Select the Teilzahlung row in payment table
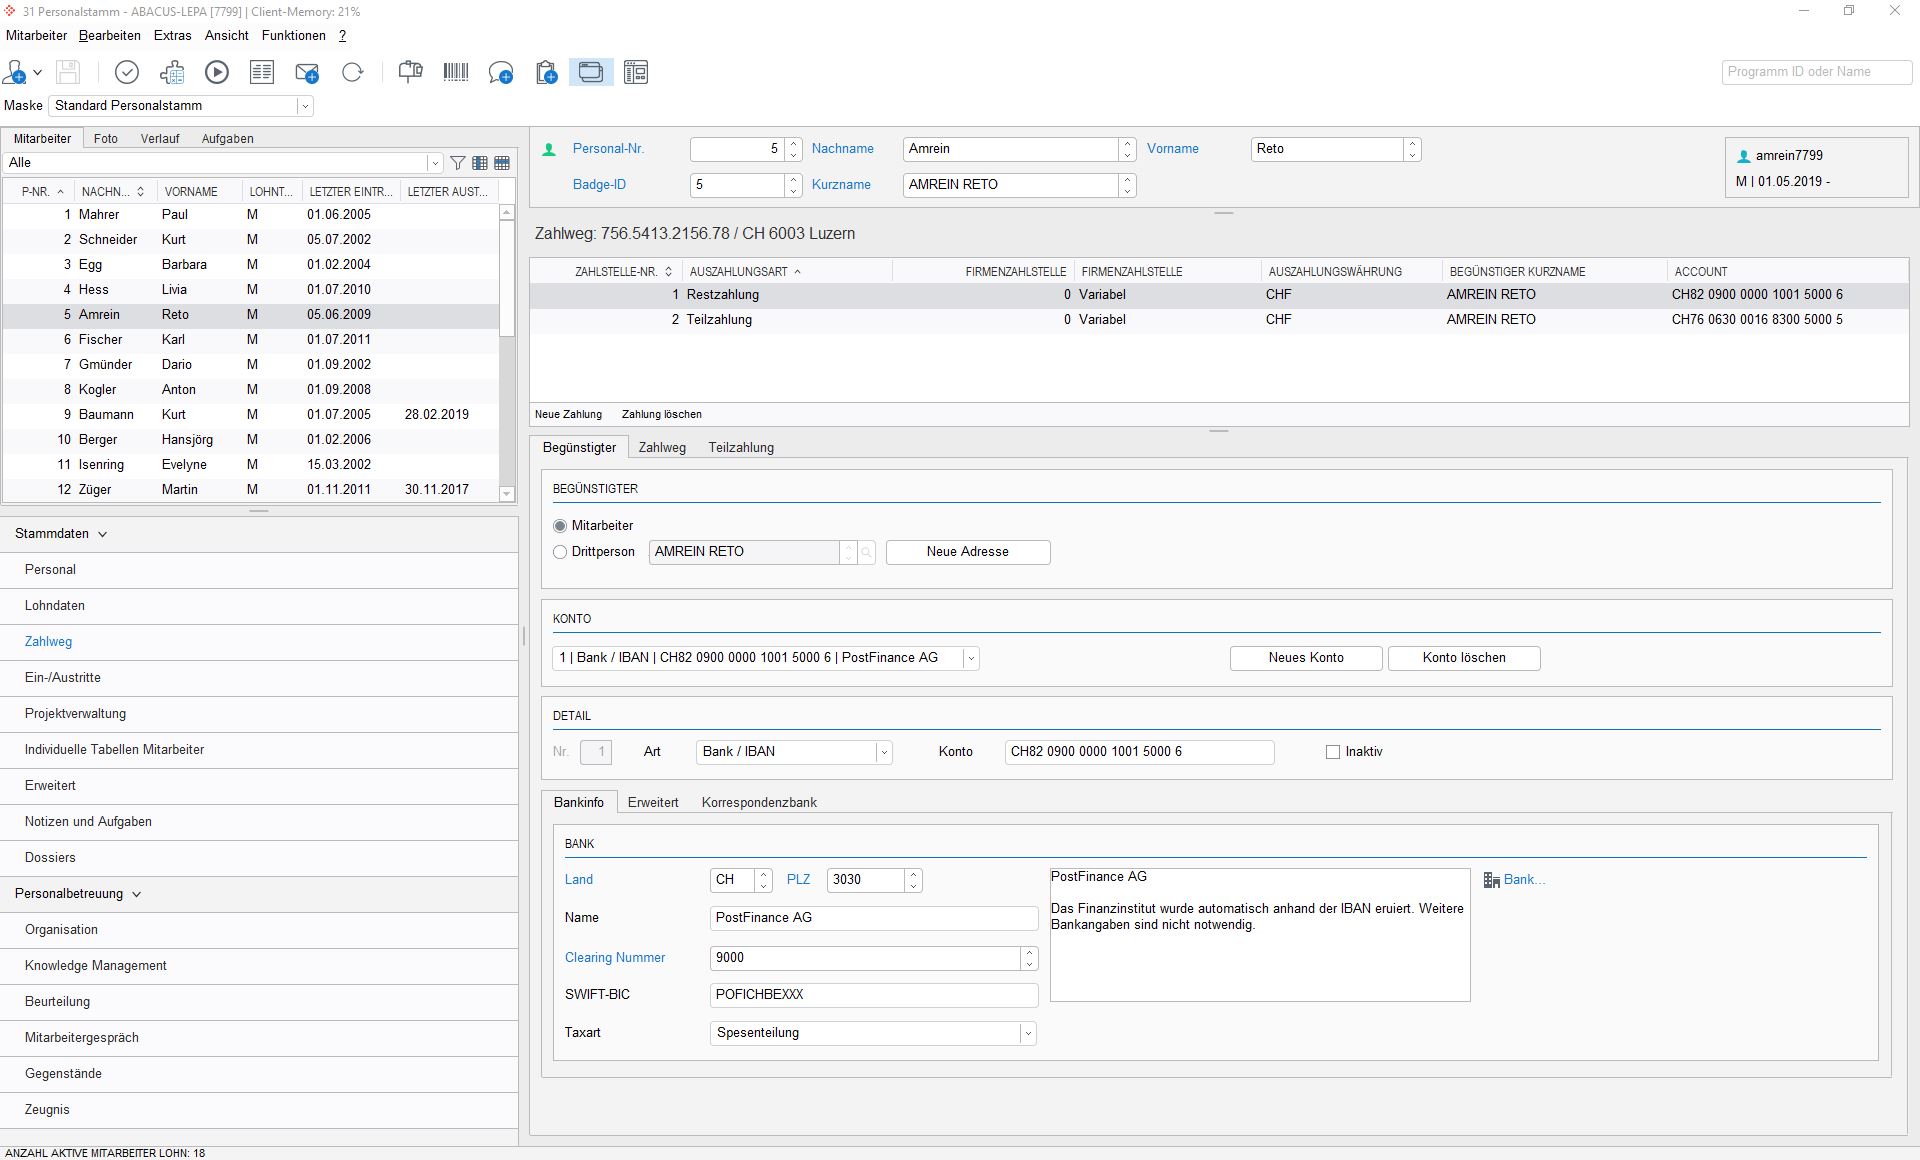 coord(1219,320)
